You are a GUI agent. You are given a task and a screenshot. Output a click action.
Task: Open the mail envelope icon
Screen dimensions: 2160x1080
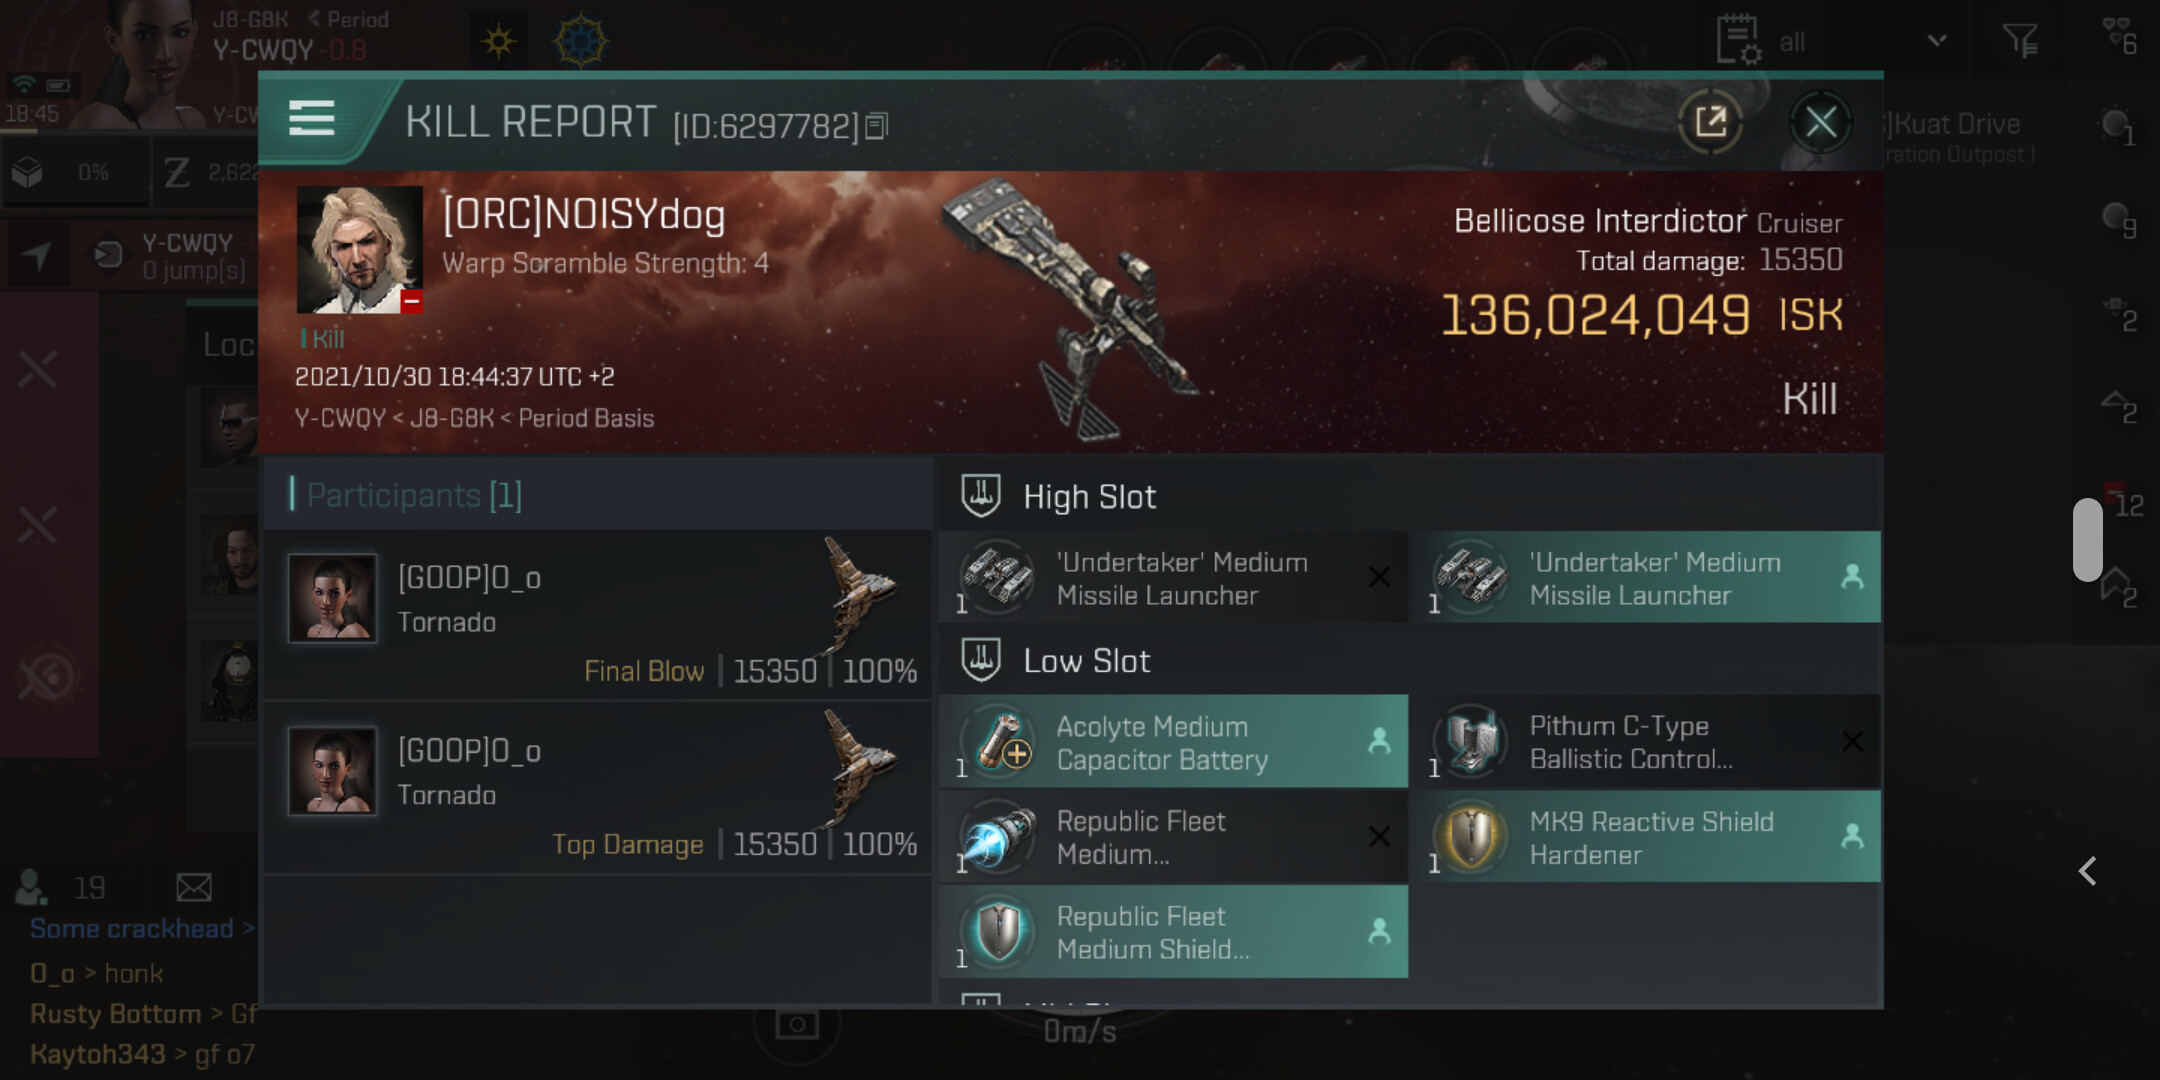coord(194,887)
